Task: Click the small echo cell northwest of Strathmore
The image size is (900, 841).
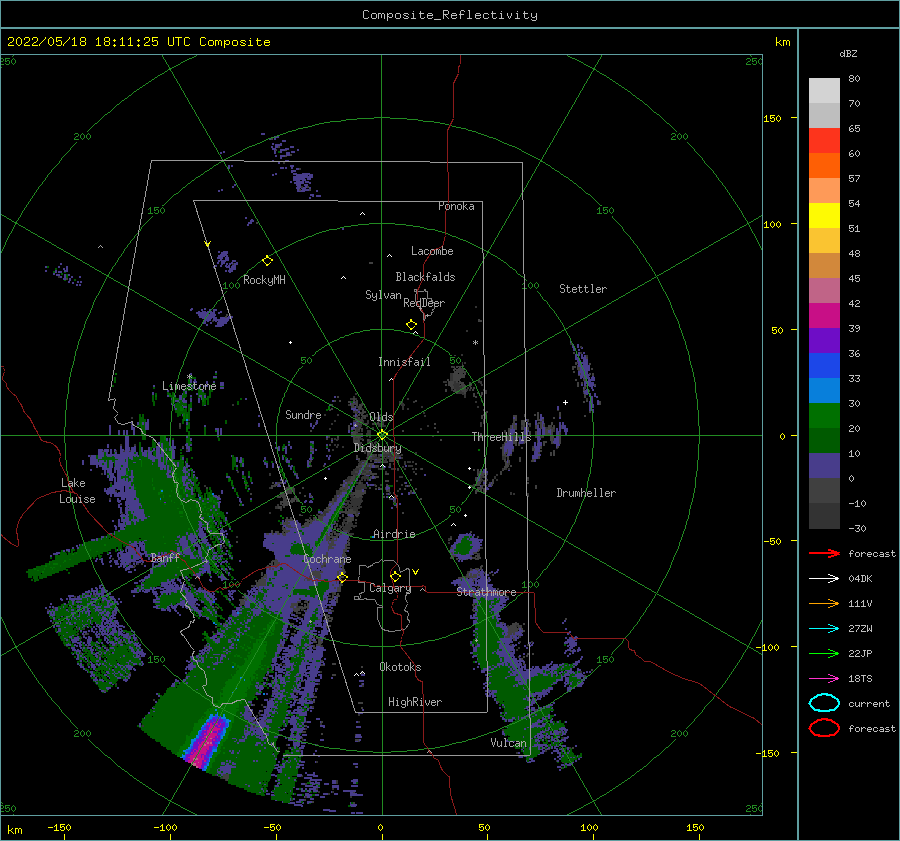Action: (x=464, y=546)
